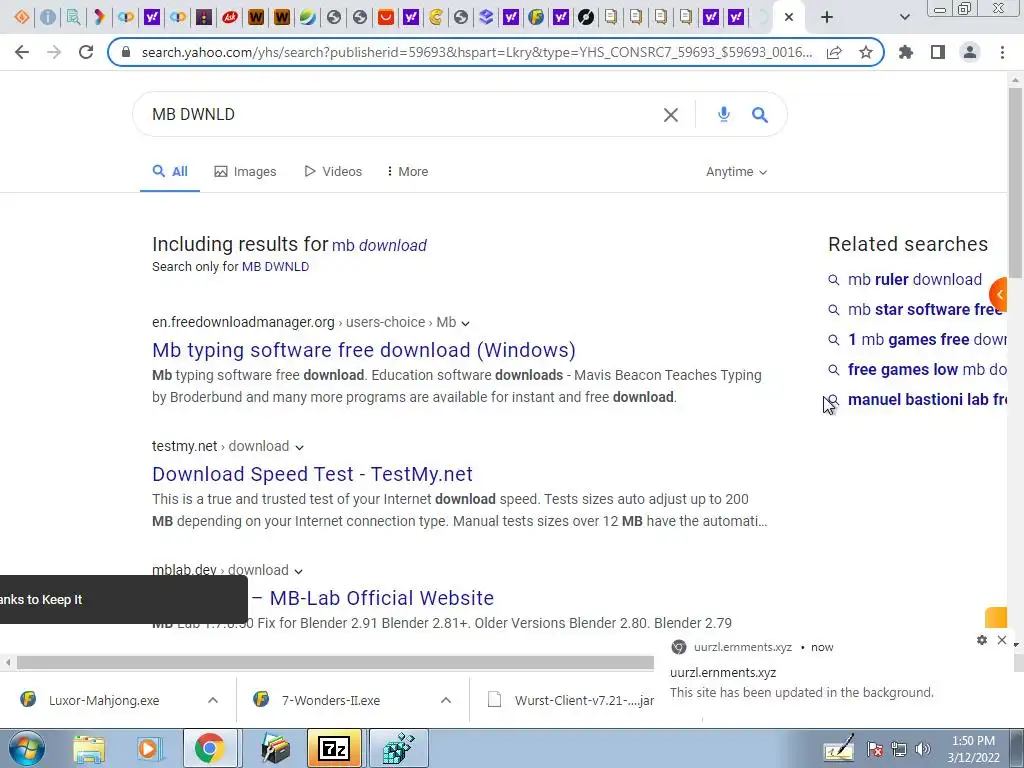Open the Anytime filter dropdown
Screen dimensions: 1024x768
[736, 172]
